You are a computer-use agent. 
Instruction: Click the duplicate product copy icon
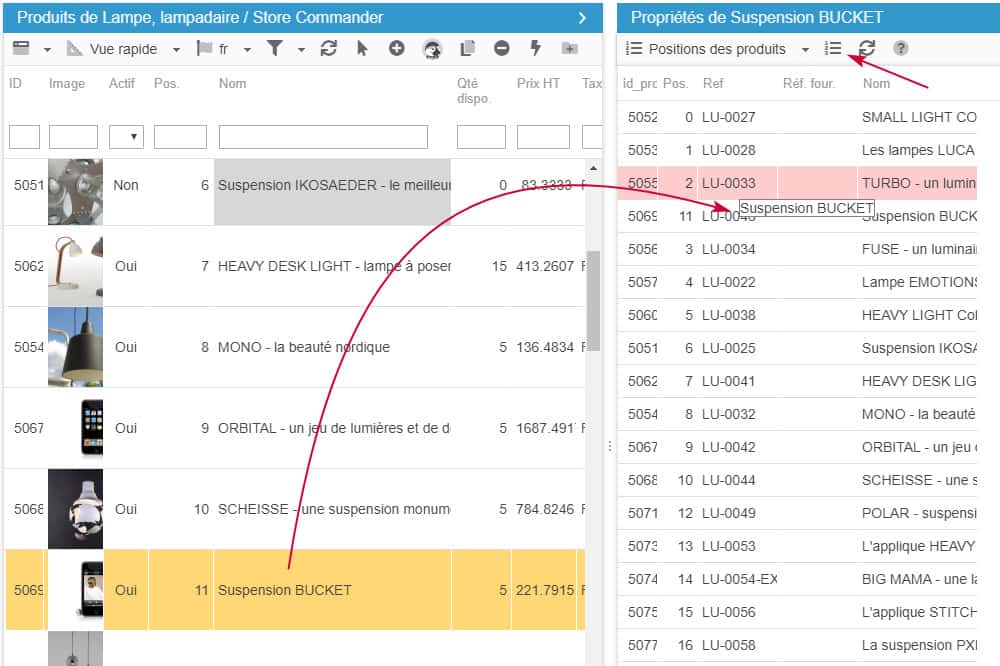[467, 48]
